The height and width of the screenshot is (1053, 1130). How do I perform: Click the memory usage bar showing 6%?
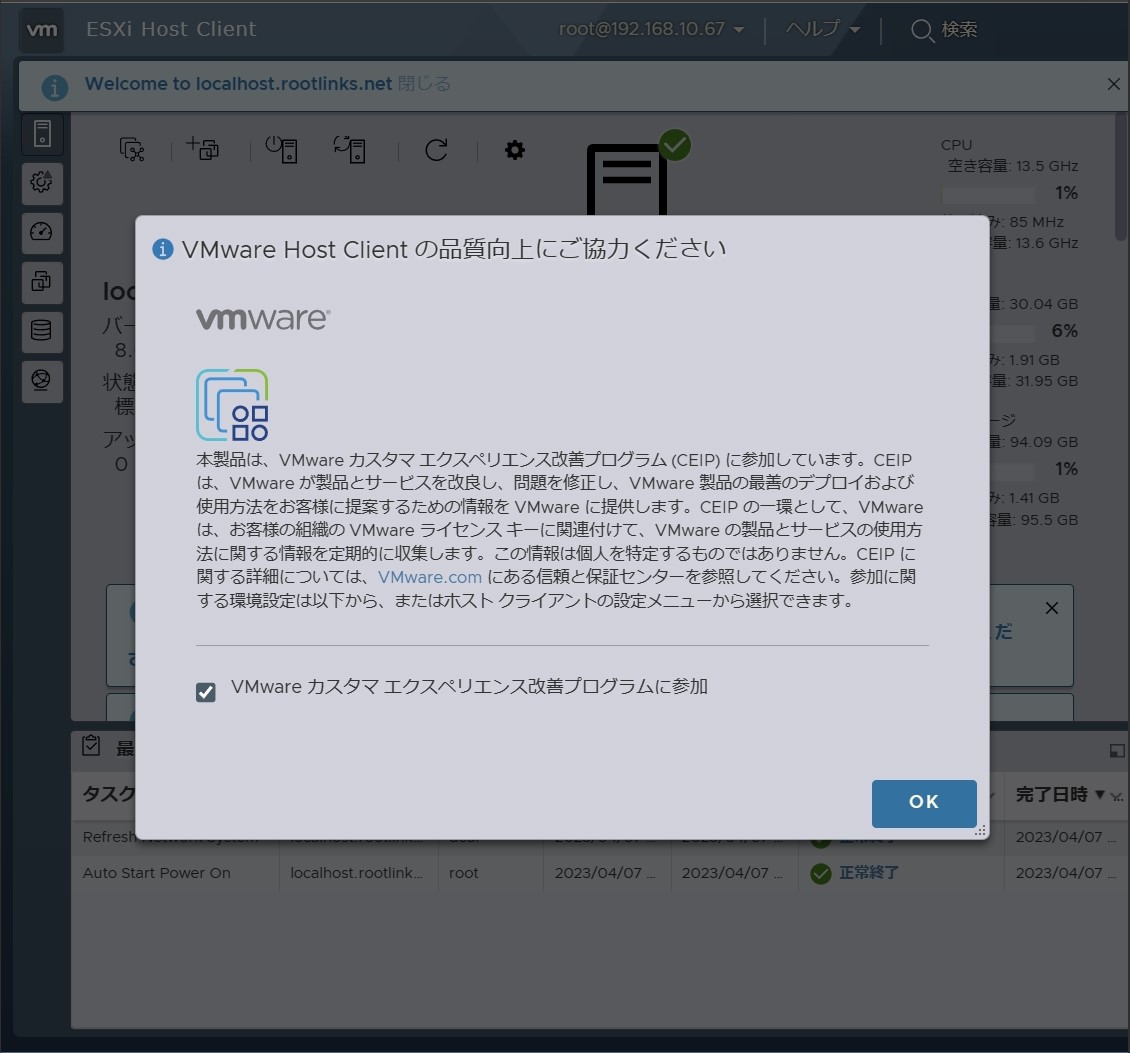[x=1012, y=332]
